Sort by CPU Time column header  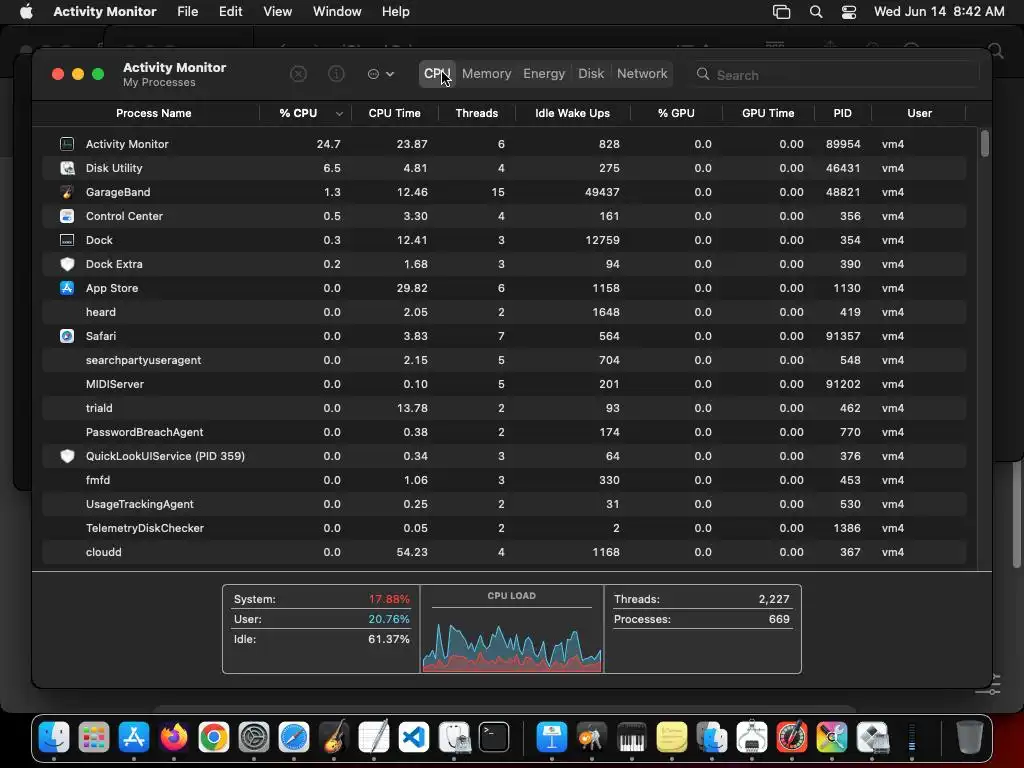(x=394, y=113)
